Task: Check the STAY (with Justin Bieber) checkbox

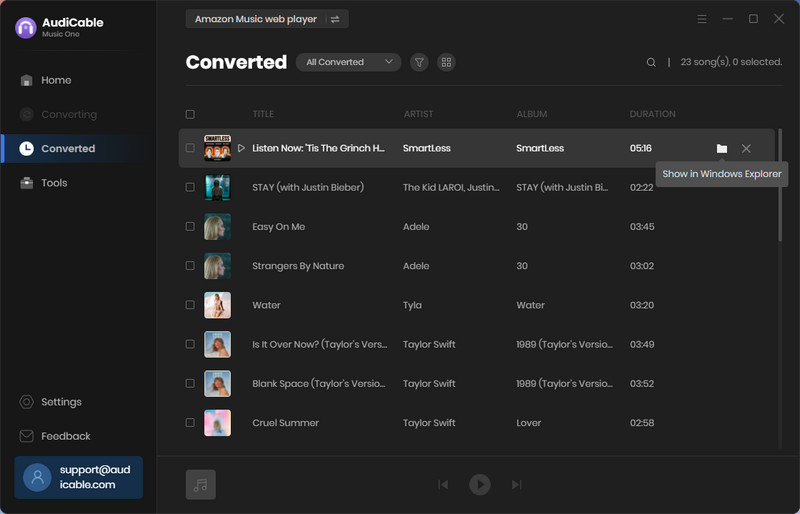Action: [x=190, y=187]
